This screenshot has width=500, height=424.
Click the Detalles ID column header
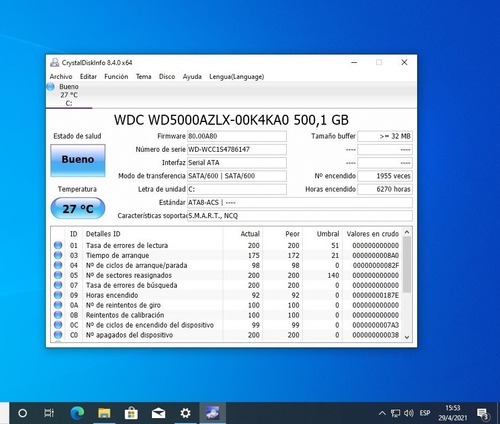tap(153, 234)
